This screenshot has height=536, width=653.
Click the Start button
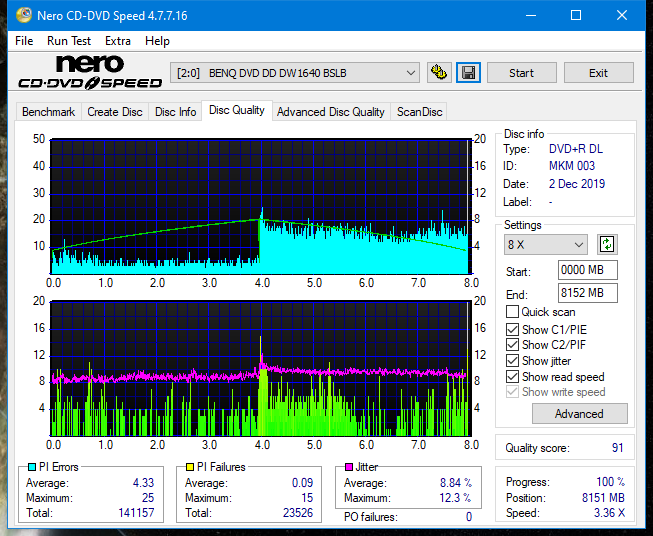(521, 73)
